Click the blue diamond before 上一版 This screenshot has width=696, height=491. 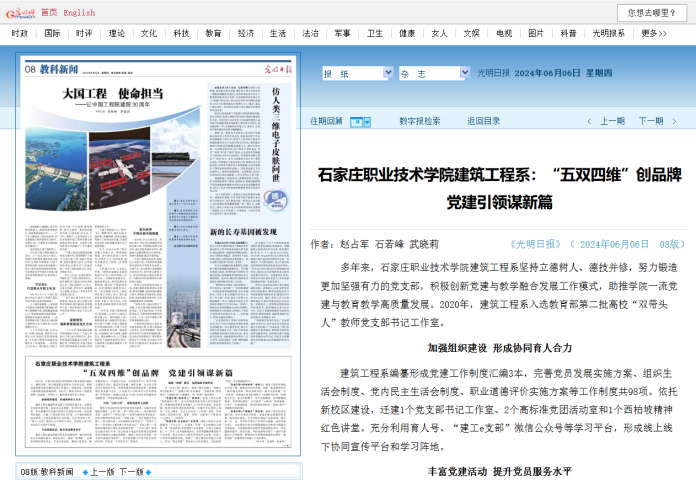(x=86, y=472)
